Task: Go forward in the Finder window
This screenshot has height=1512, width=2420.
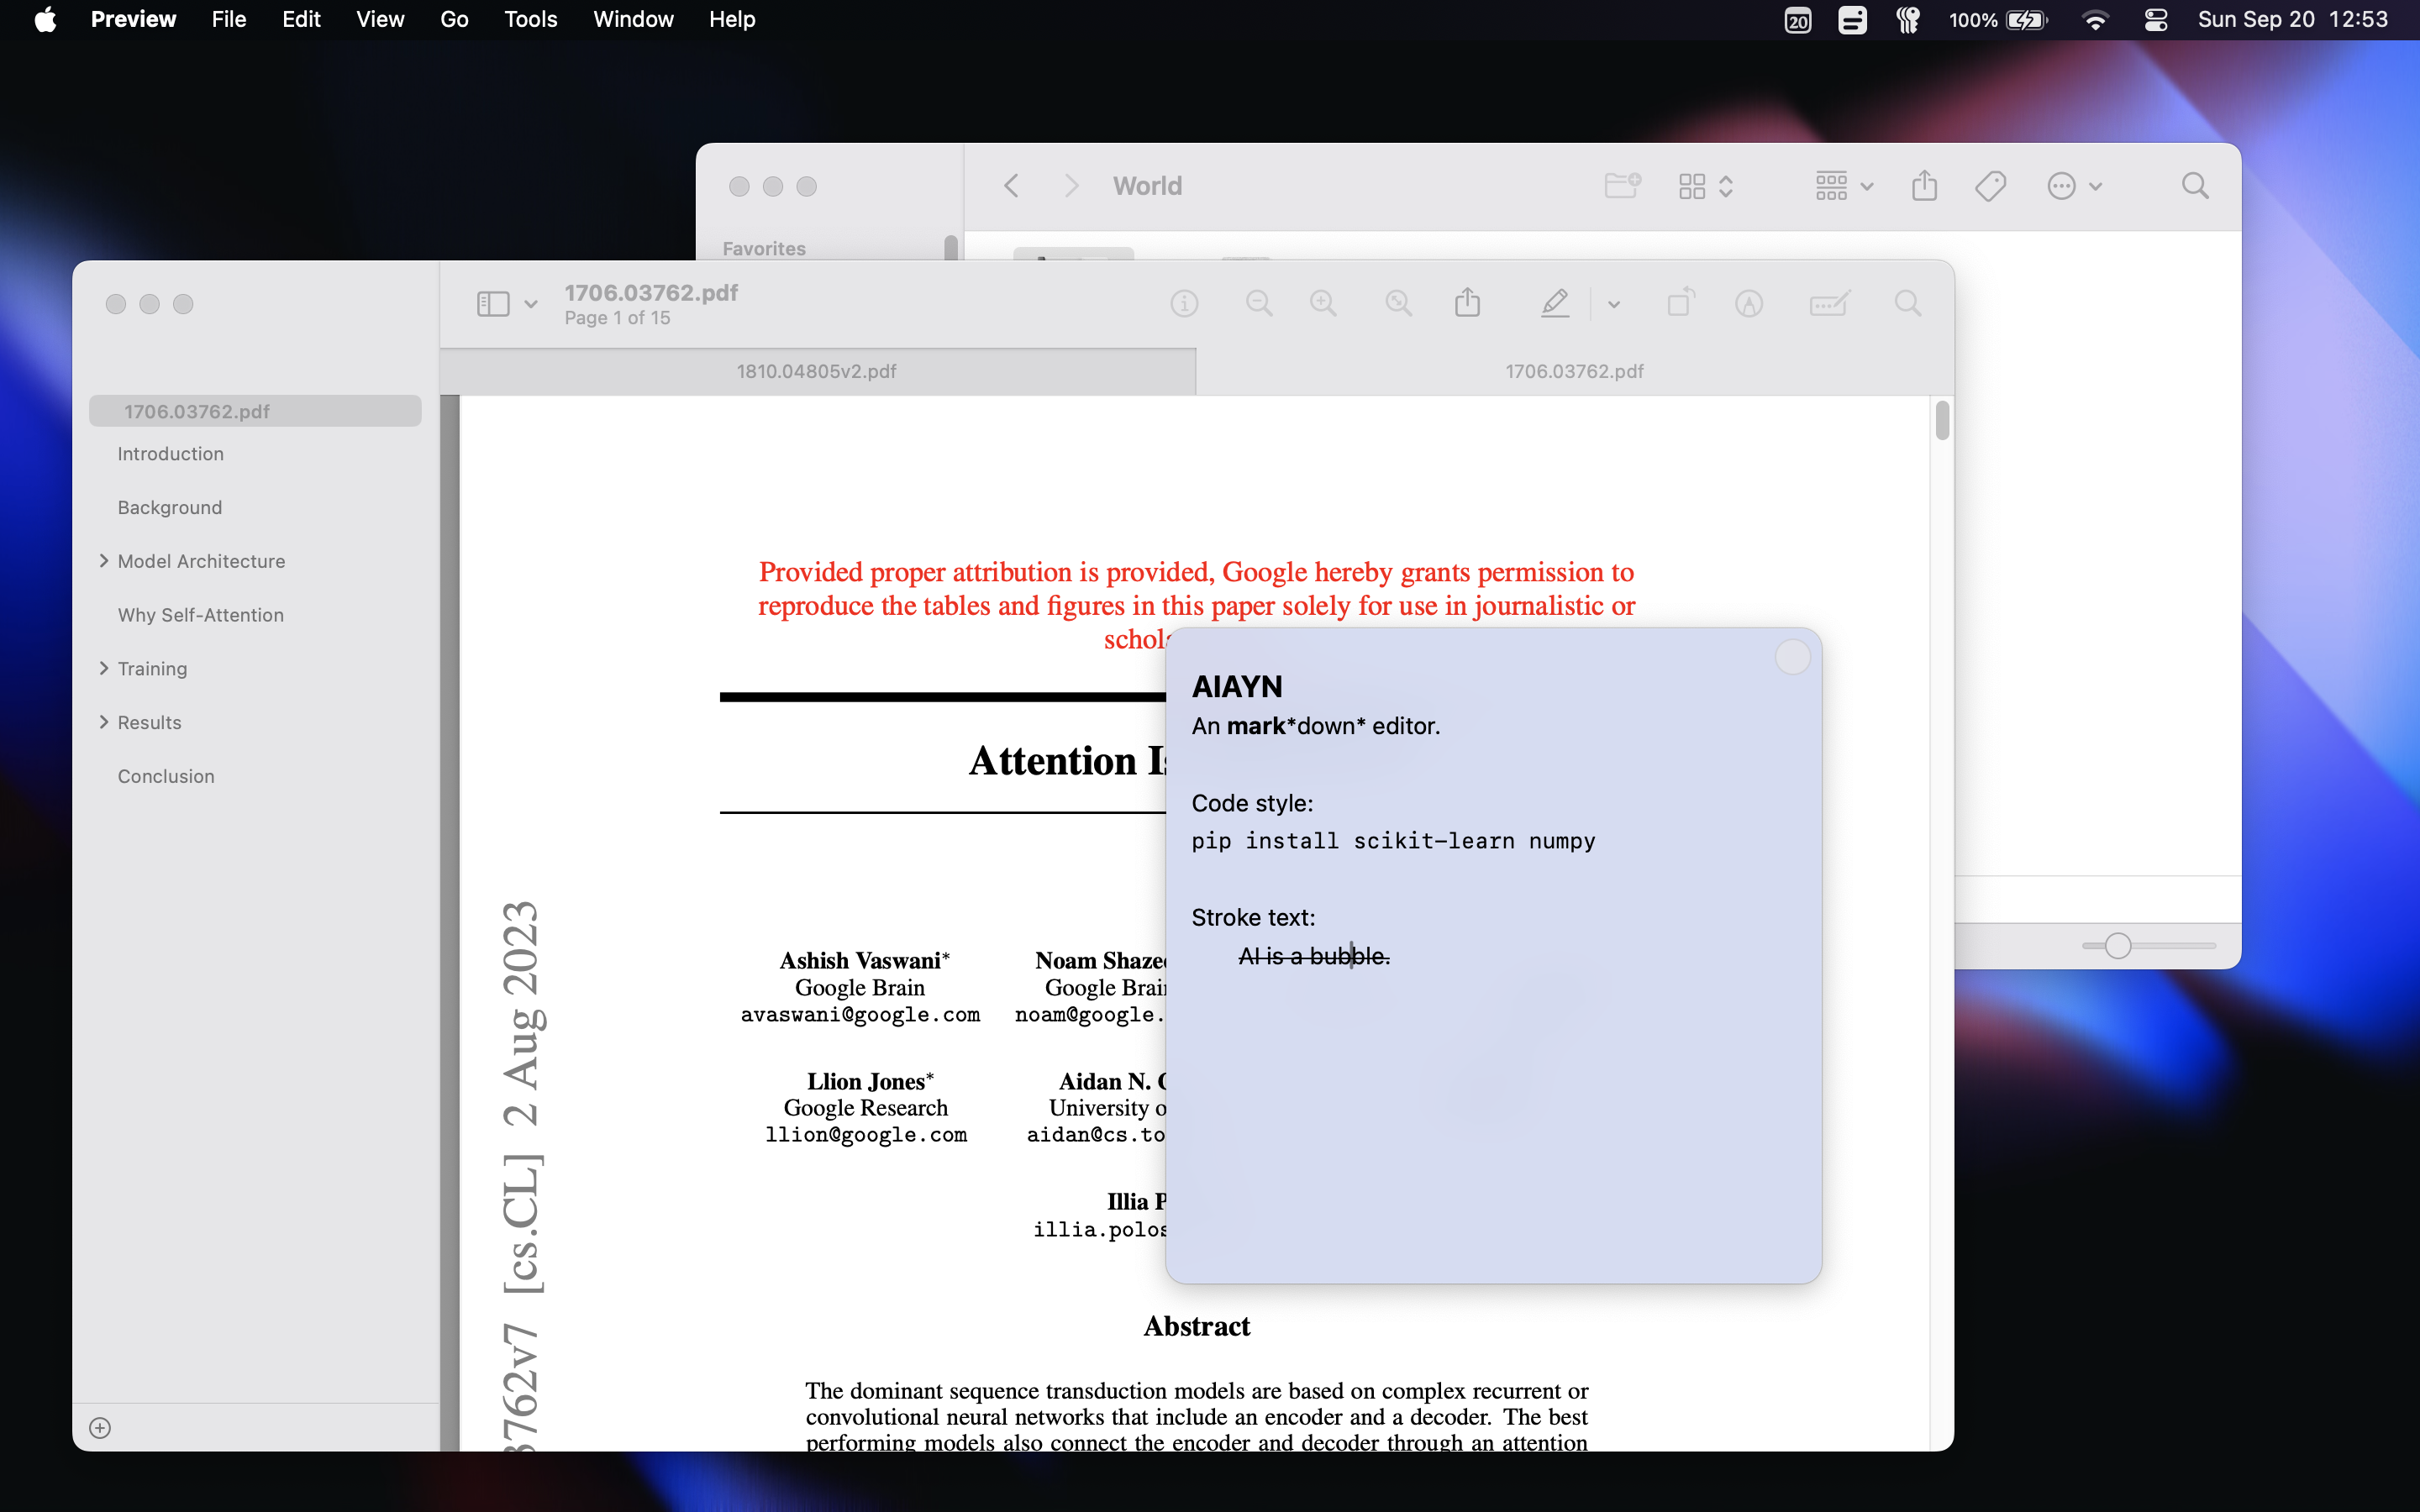Action: [x=1071, y=186]
